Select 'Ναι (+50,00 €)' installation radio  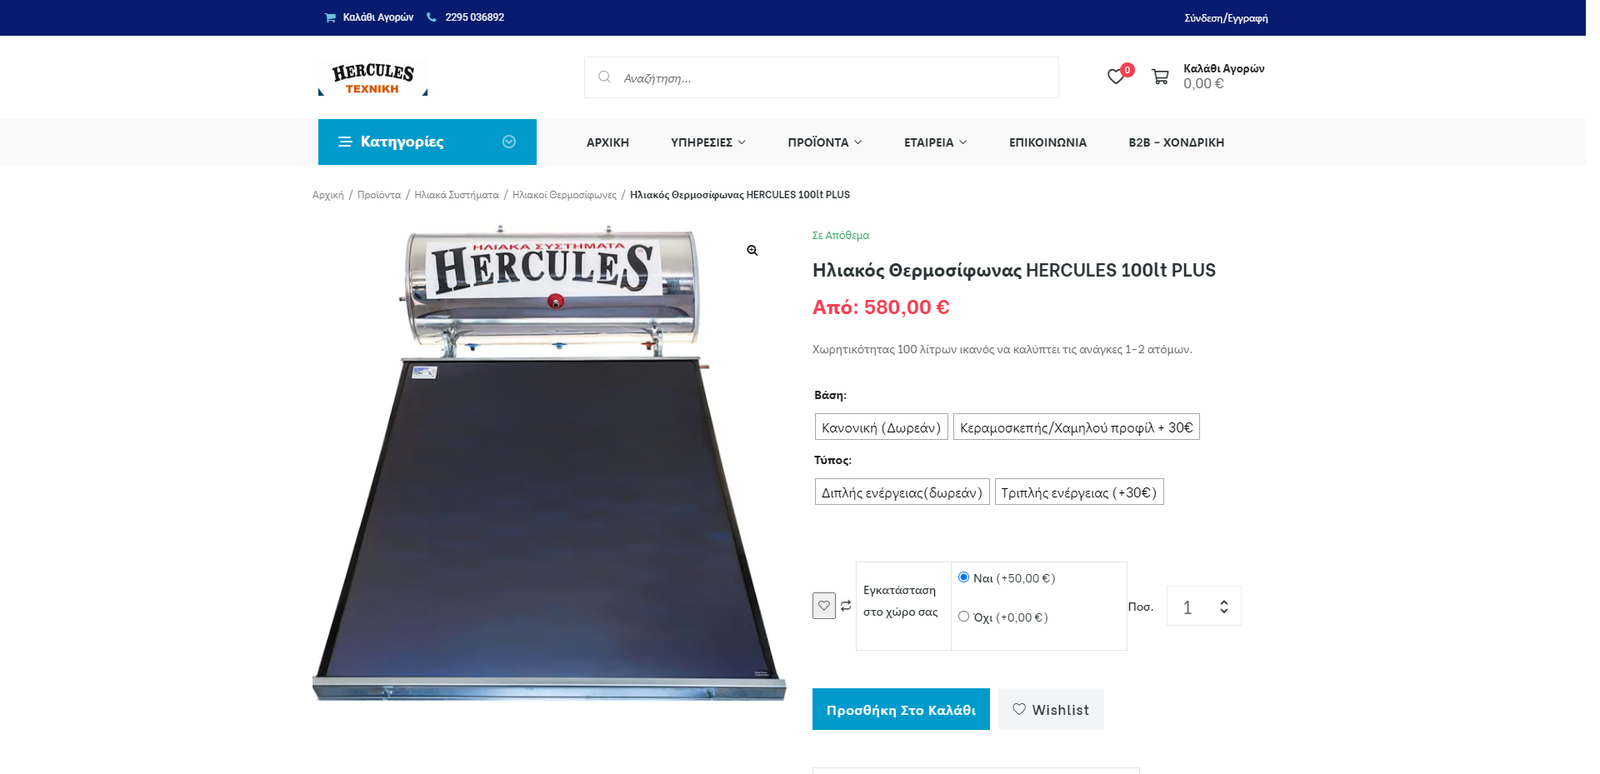pos(964,577)
